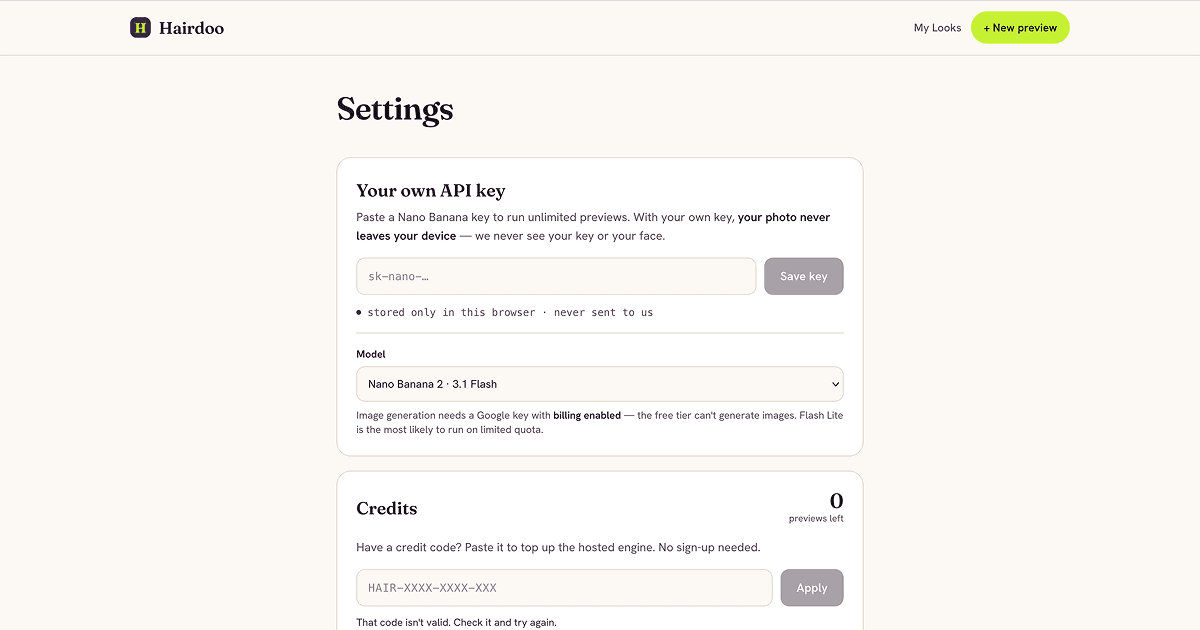Open the My Looks page
The image size is (1200, 630).
tap(937, 28)
